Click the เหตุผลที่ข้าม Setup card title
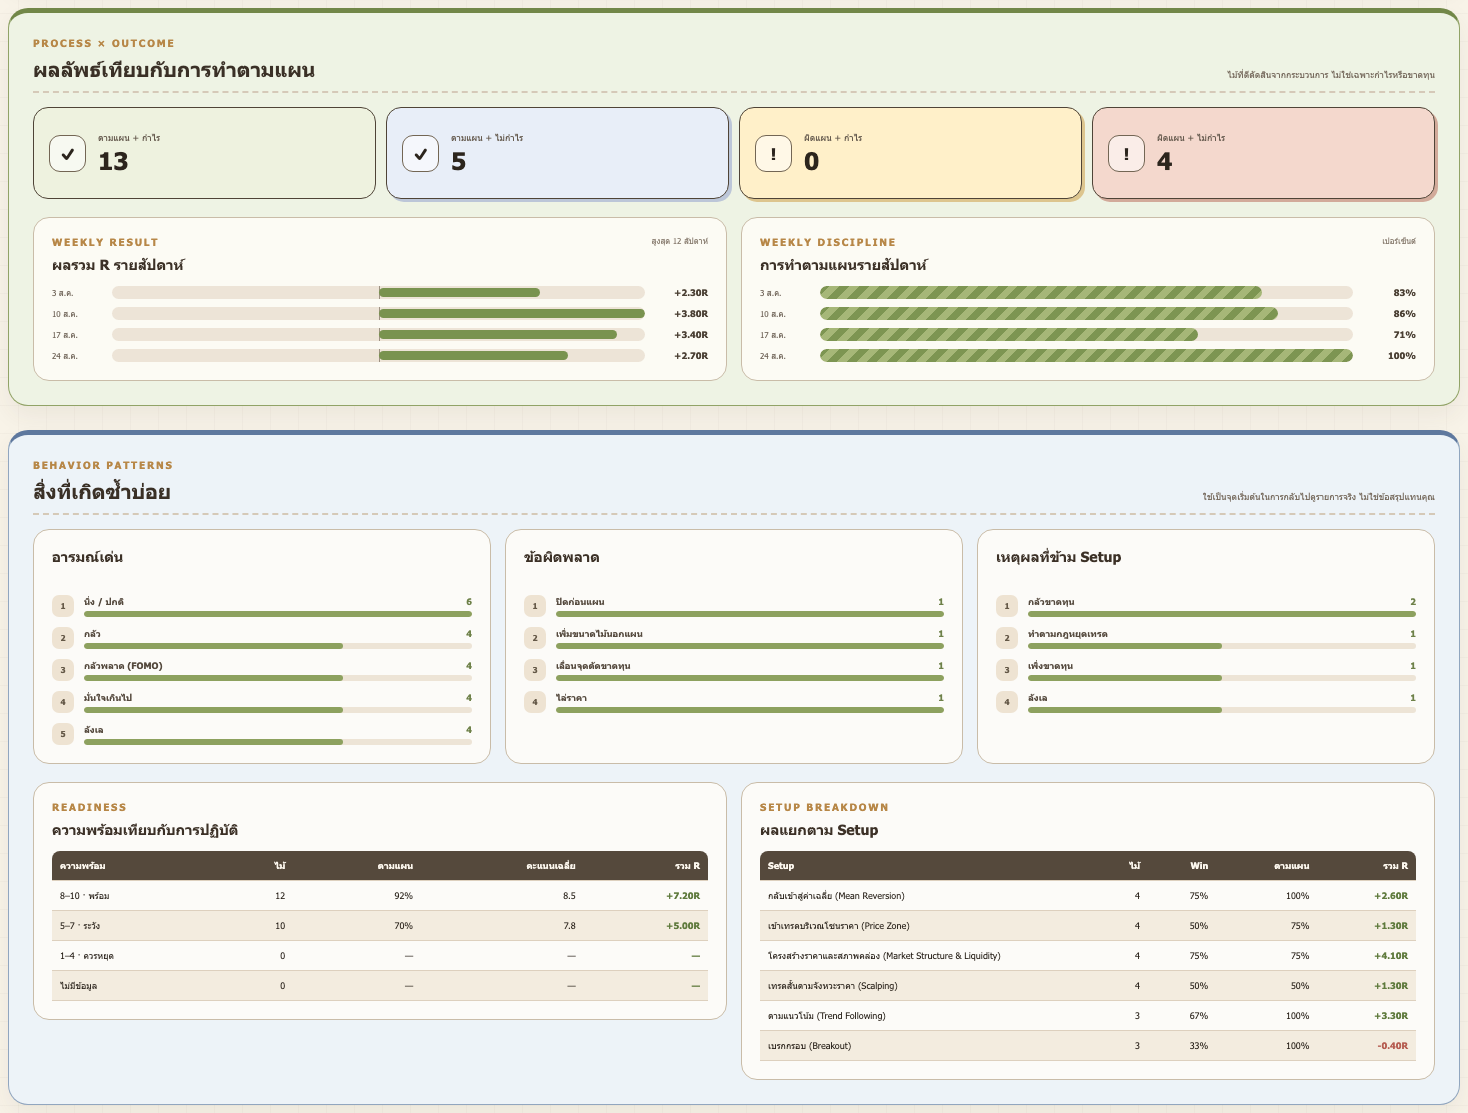 click(1058, 557)
